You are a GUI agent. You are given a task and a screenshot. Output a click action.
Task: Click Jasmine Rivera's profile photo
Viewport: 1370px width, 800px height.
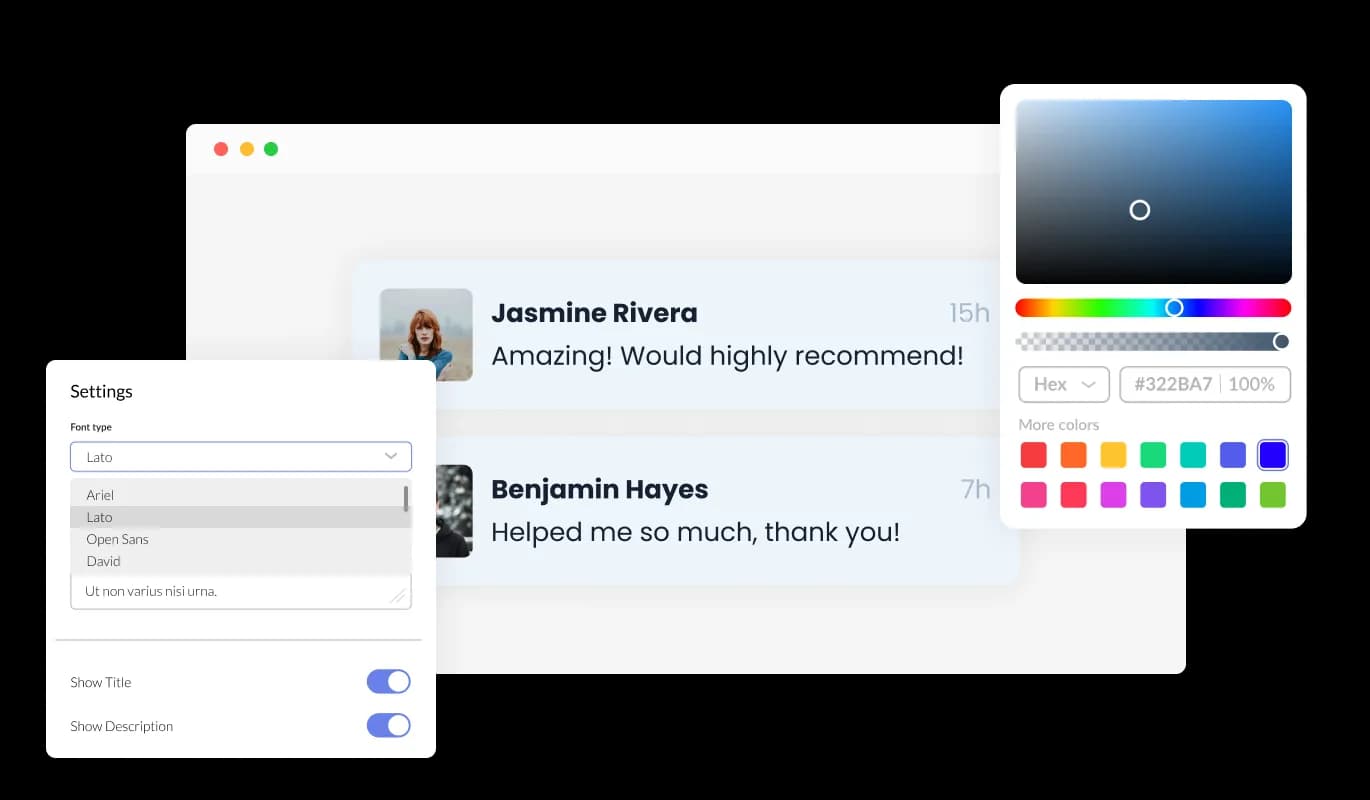tap(426, 335)
